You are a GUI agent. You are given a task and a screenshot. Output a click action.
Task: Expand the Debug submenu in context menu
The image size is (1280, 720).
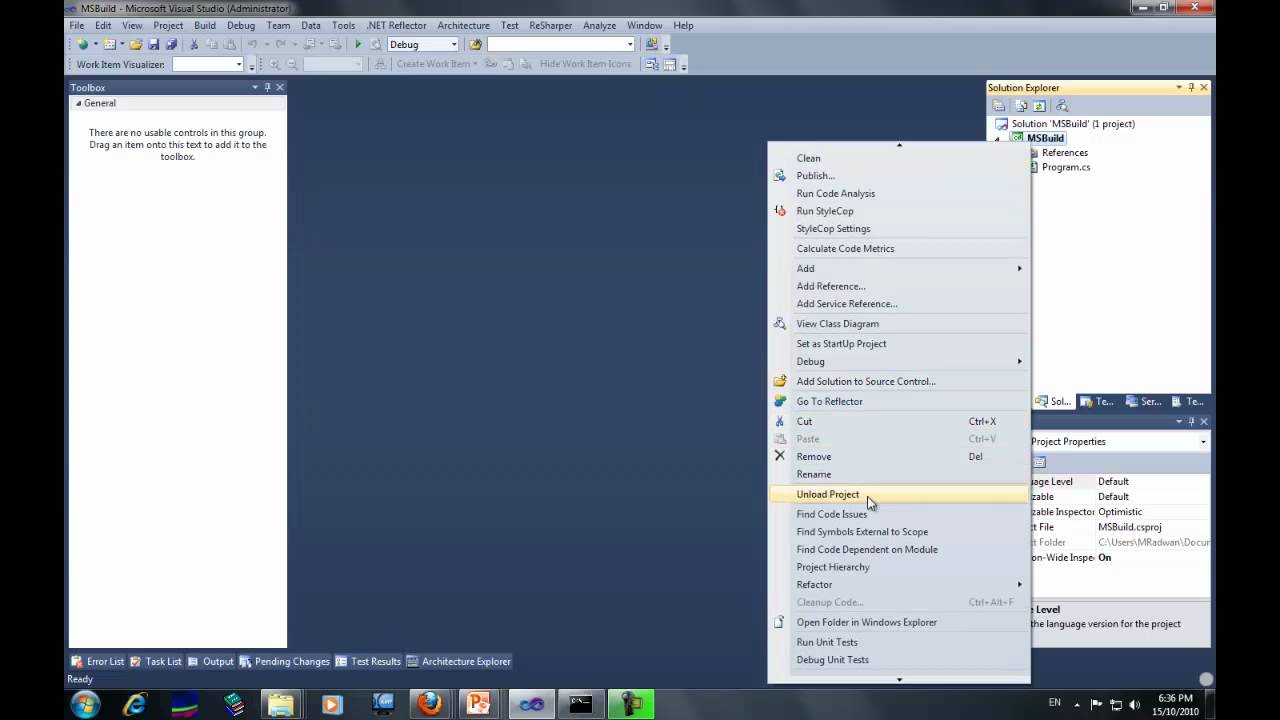point(1020,361)
